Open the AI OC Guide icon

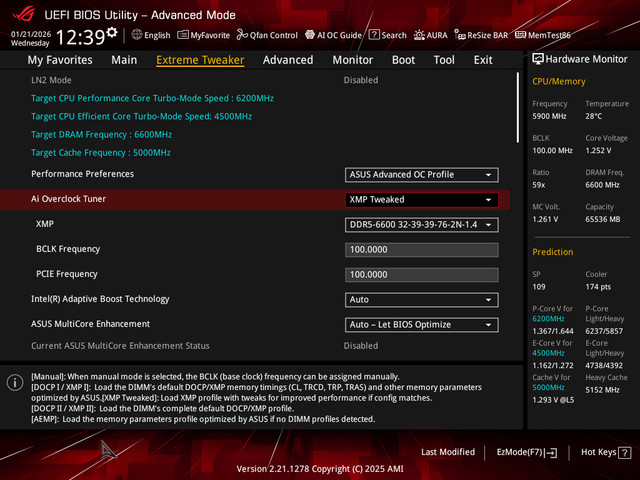(x=310, y=35)
